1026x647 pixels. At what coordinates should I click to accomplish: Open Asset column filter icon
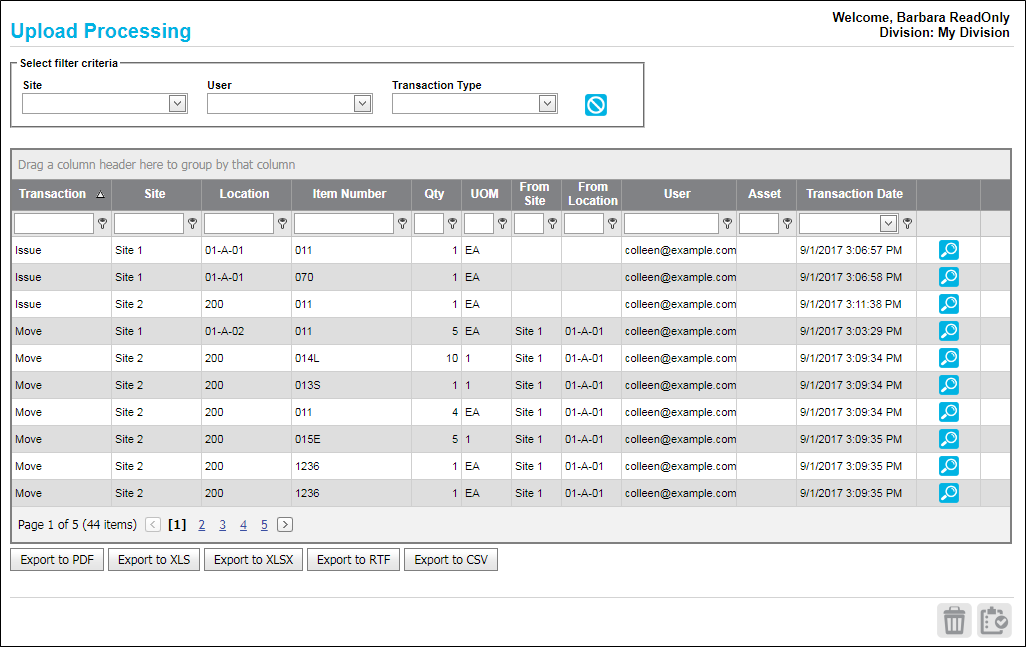click(787, 224)
